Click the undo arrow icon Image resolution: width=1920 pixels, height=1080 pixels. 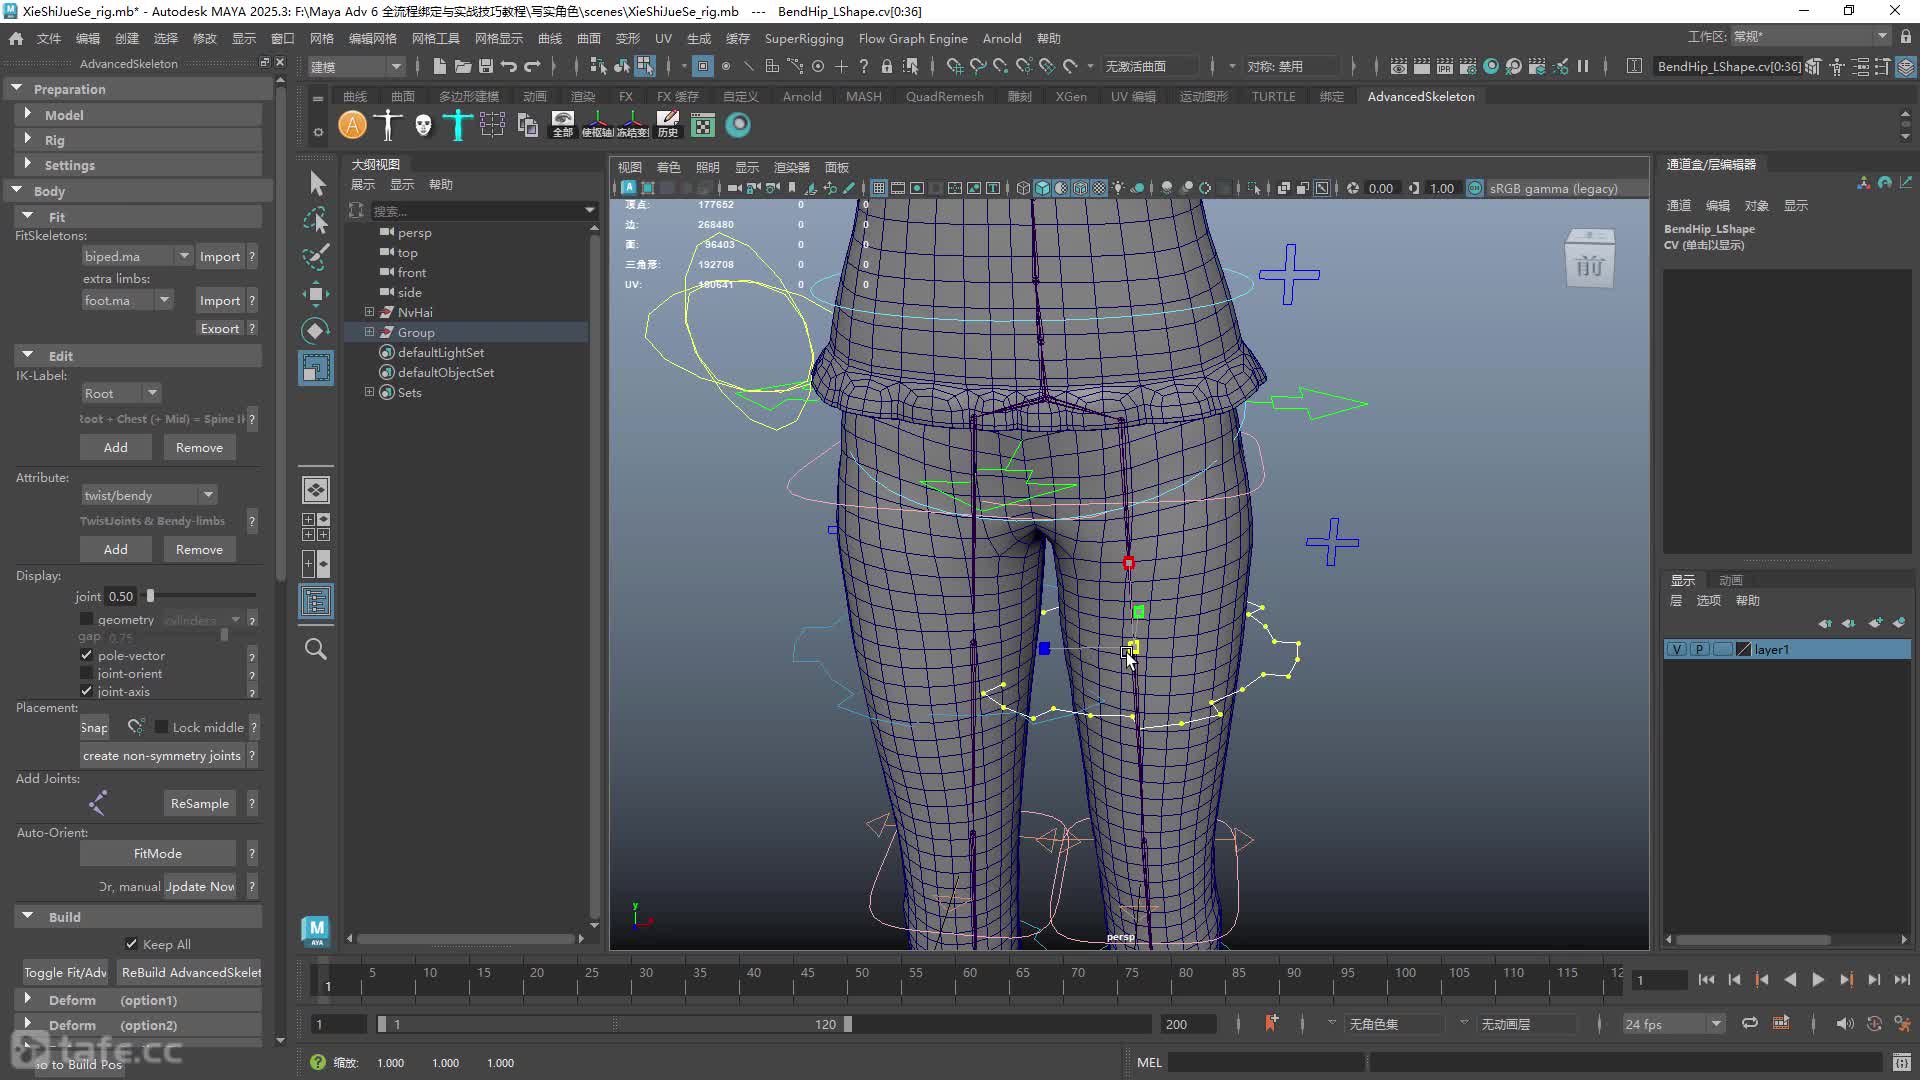509,66
